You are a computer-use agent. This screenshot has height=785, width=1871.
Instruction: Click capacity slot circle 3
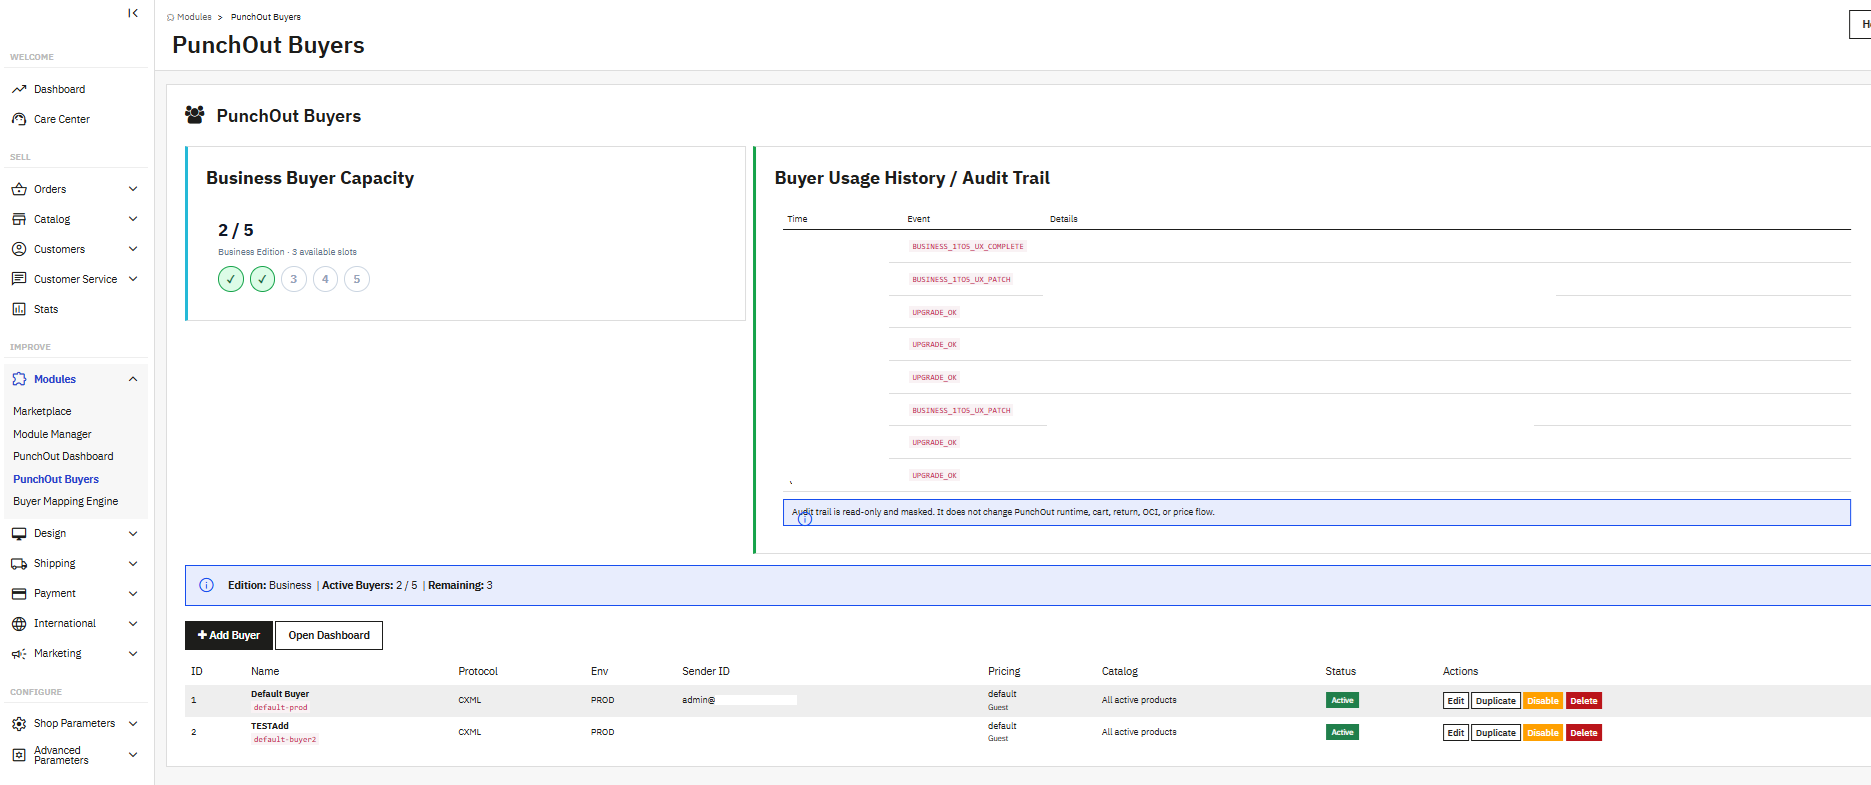pos(294,279)
